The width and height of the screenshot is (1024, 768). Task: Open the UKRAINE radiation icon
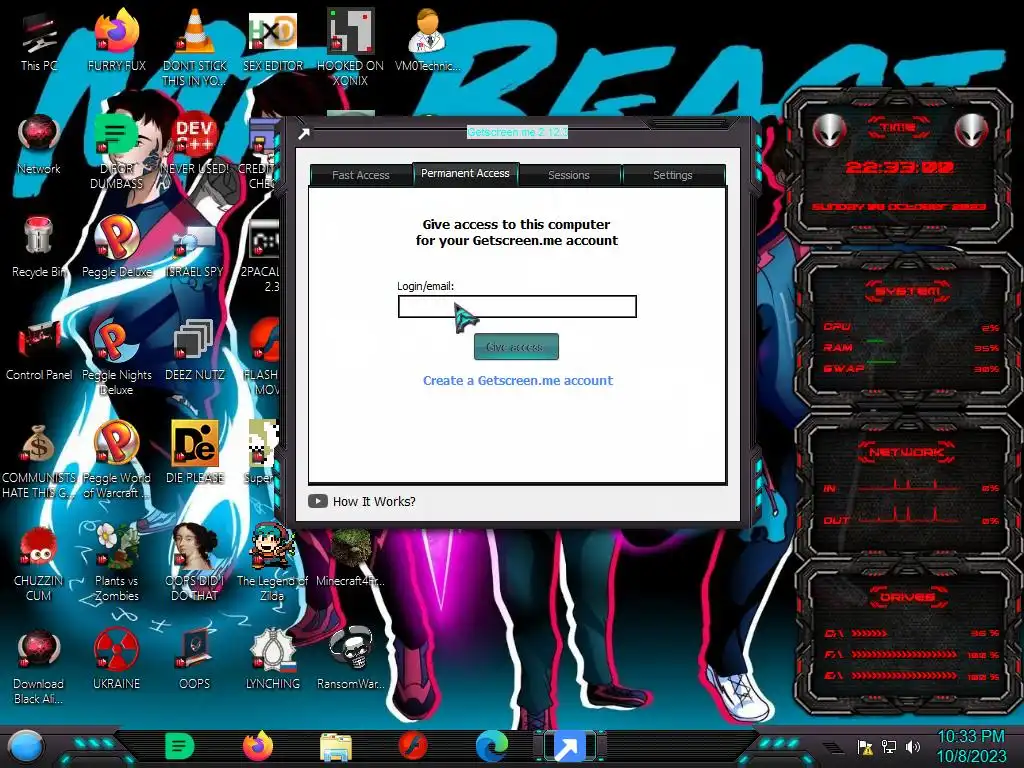click(x=116, y=660)
